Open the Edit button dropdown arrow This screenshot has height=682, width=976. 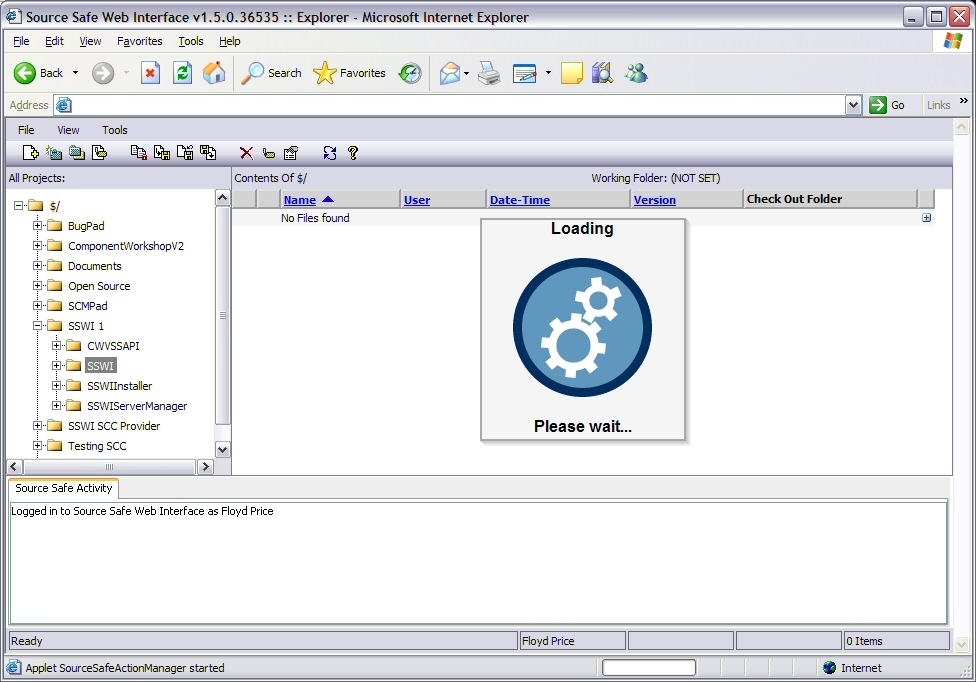[x=548, y=73]
